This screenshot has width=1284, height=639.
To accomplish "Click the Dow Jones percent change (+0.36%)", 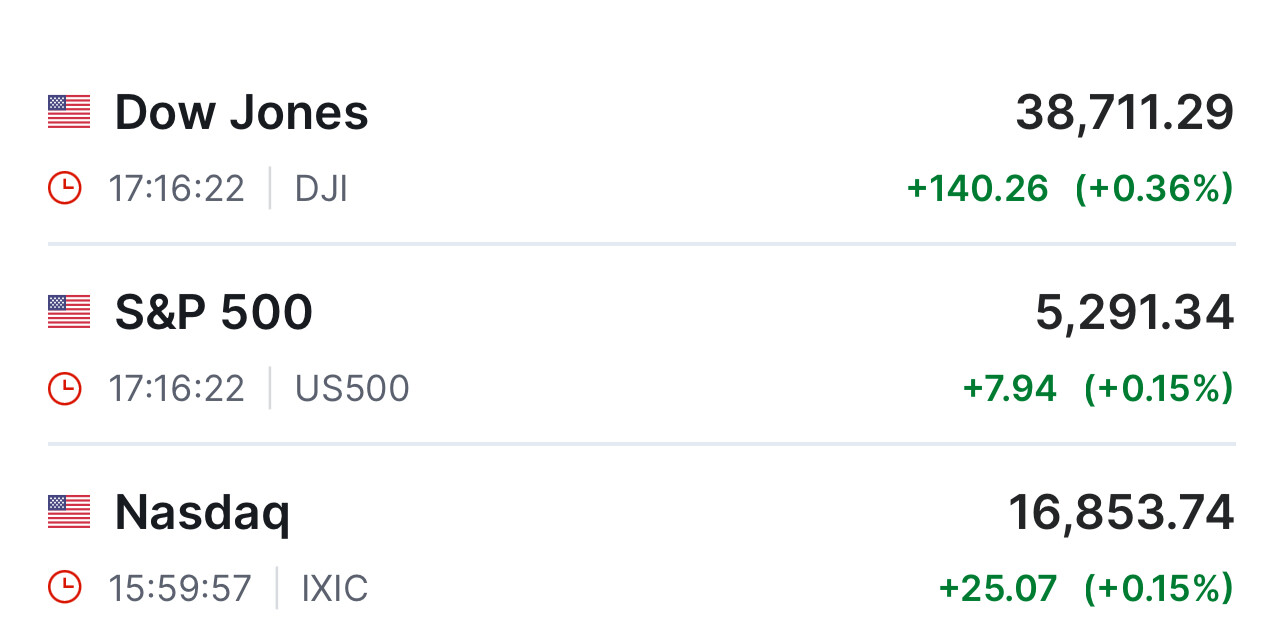I will pyautogui.click(x=1154, y=188).
